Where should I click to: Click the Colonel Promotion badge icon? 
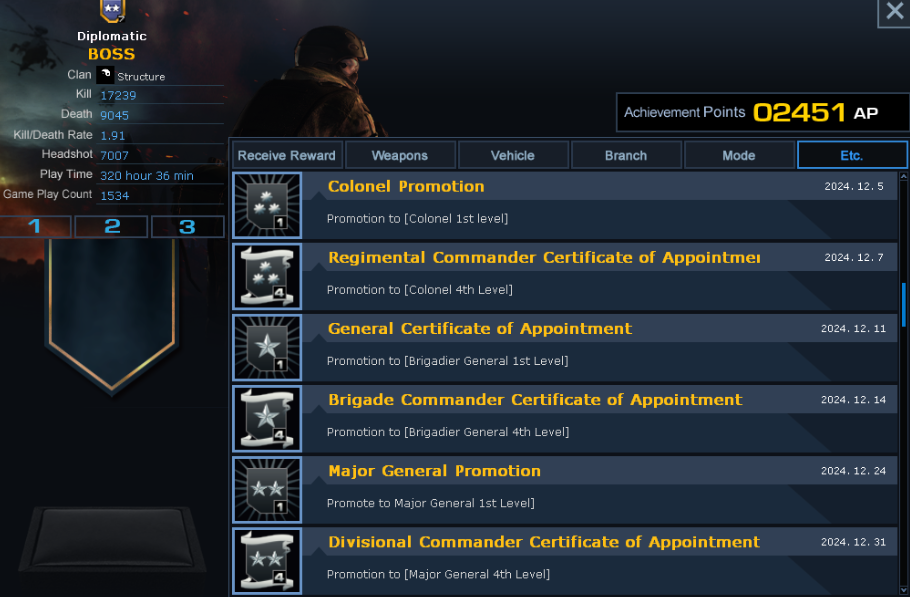pos(267,206)
